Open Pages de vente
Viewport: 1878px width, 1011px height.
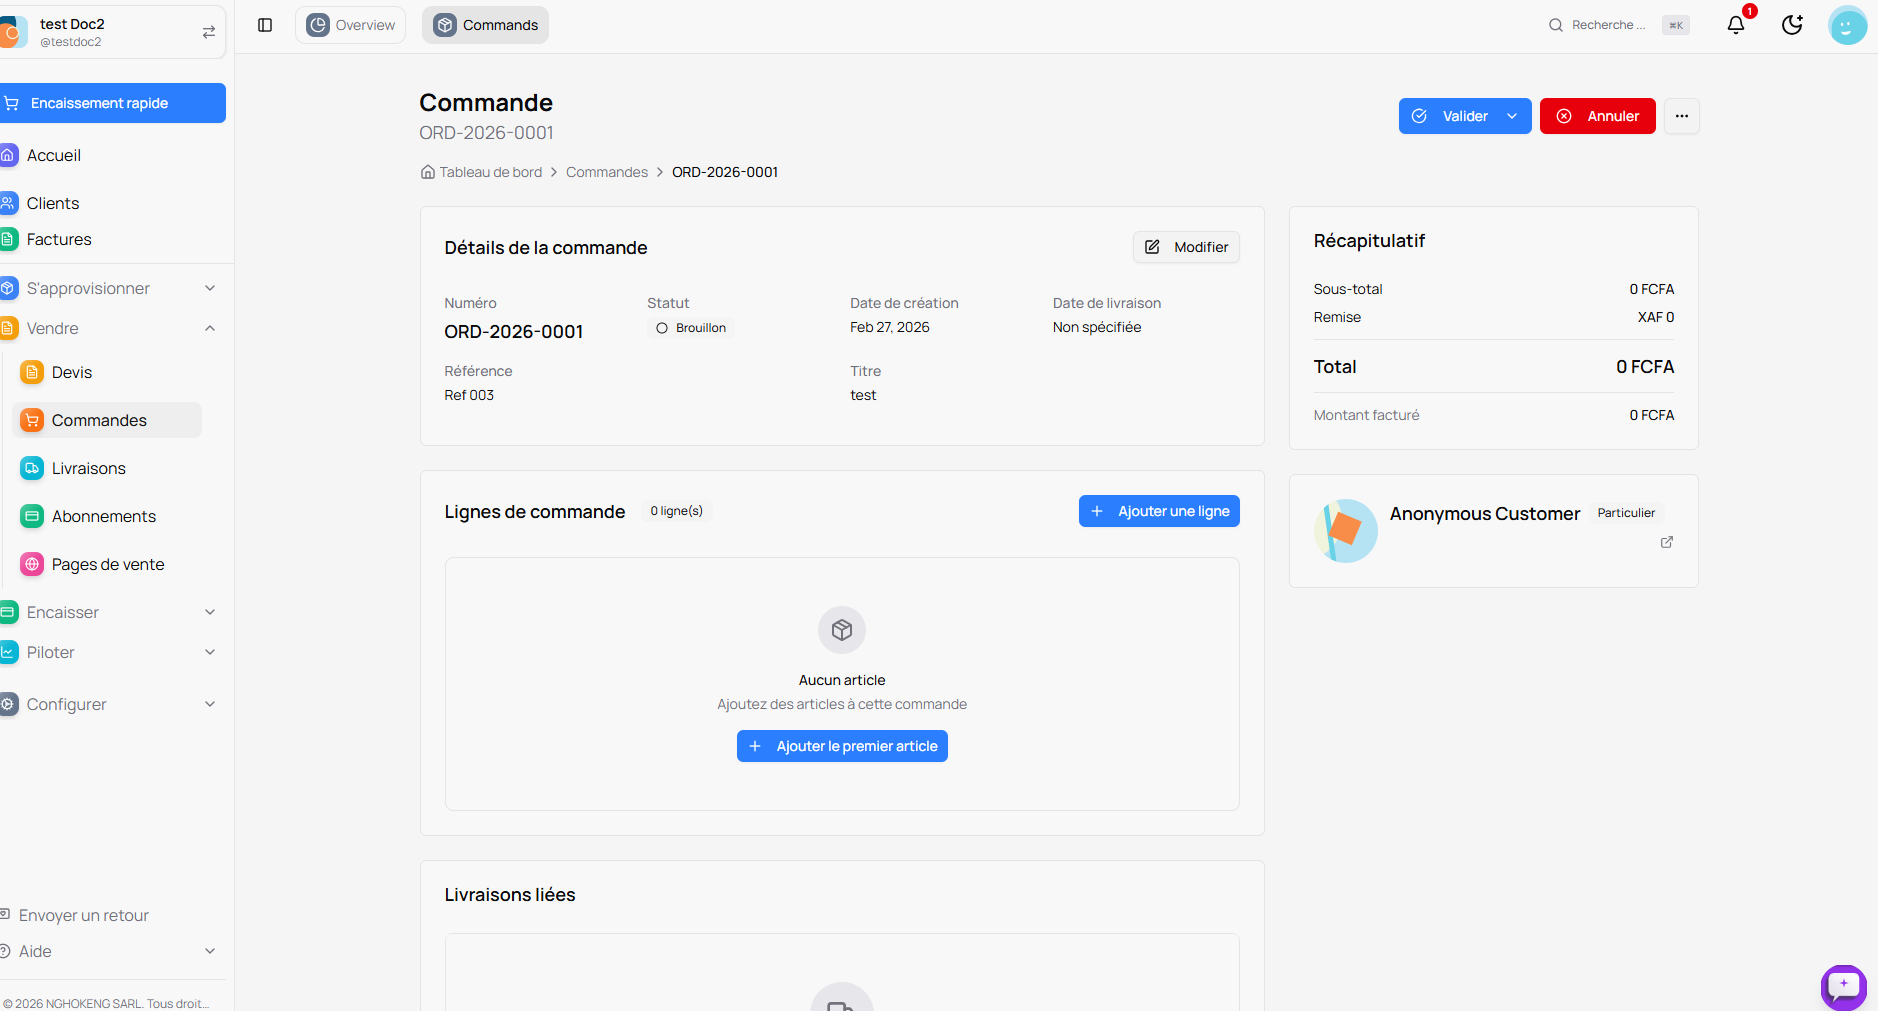click(107, 563)
